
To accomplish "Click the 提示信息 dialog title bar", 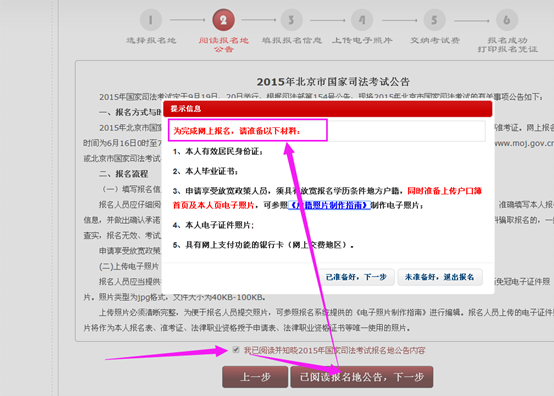I will pyautogui.click(x=328, y=108).
